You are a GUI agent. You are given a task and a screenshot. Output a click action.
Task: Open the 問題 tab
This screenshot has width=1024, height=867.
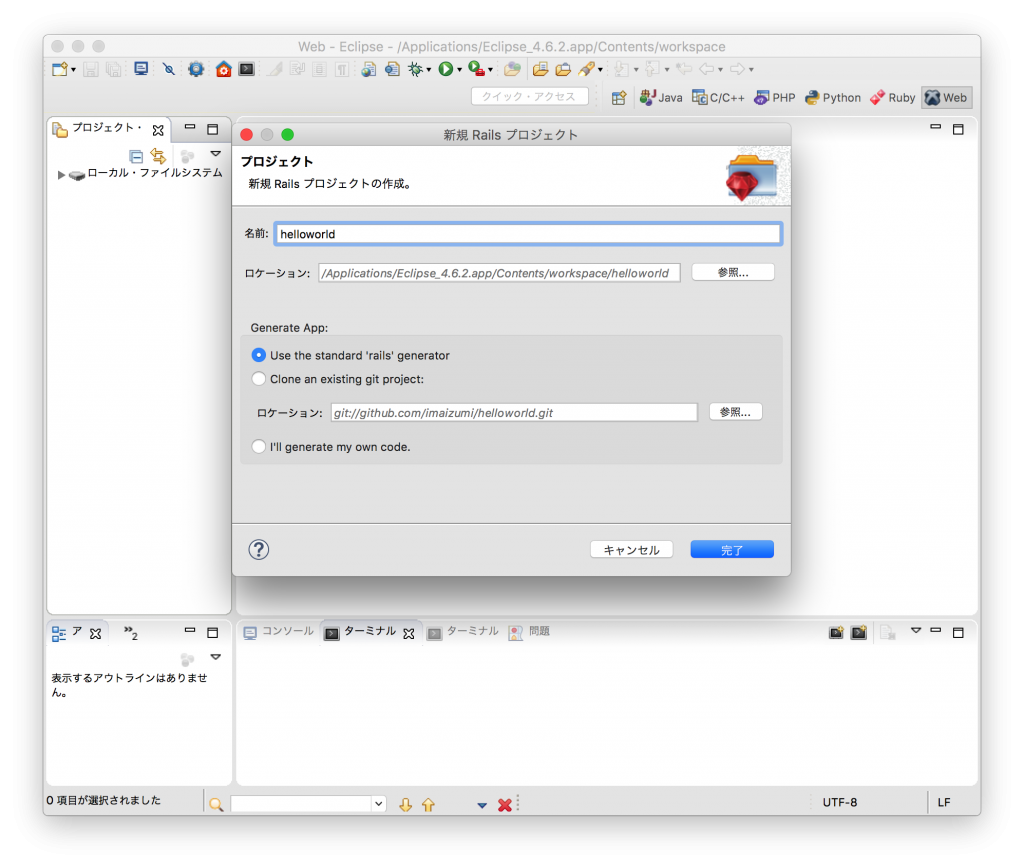coord(530,632)
